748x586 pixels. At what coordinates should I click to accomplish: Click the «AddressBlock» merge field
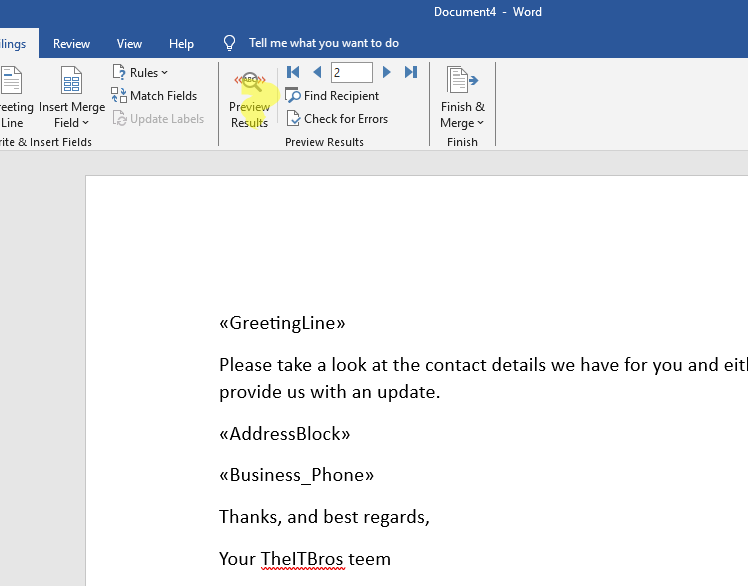click(x=284, y=434)
